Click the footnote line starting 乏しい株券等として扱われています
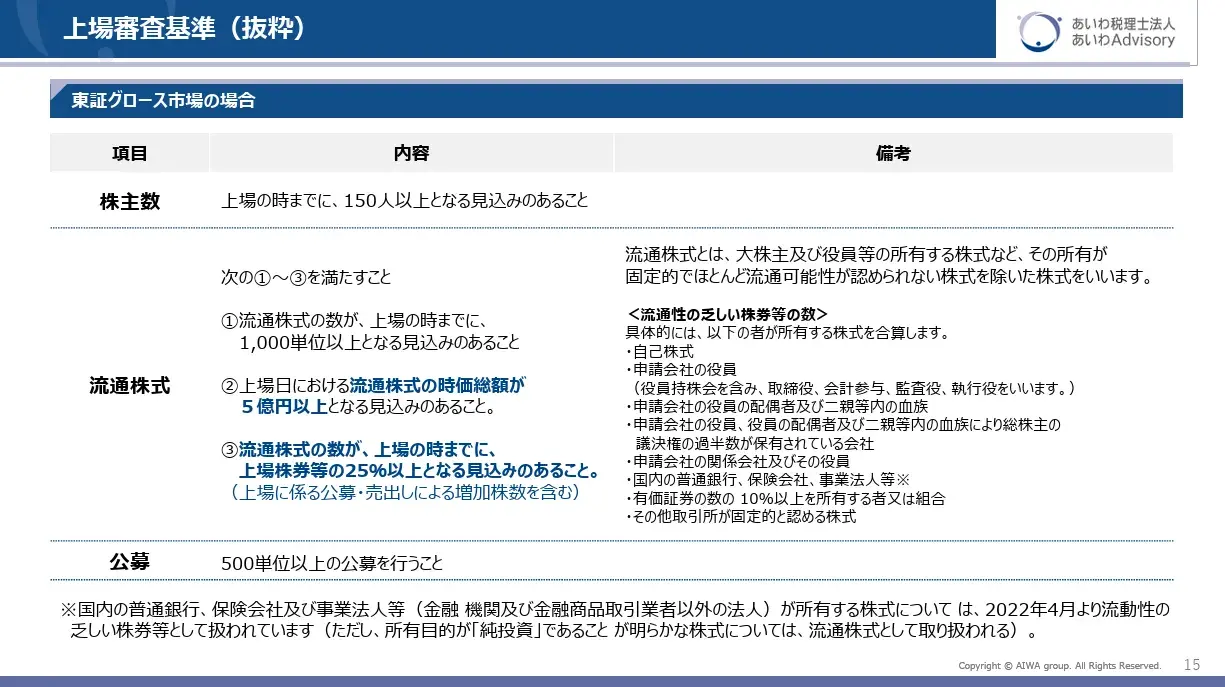Image resolution: width=1225 pixels, height=687 pixels. tap(553, 631)
